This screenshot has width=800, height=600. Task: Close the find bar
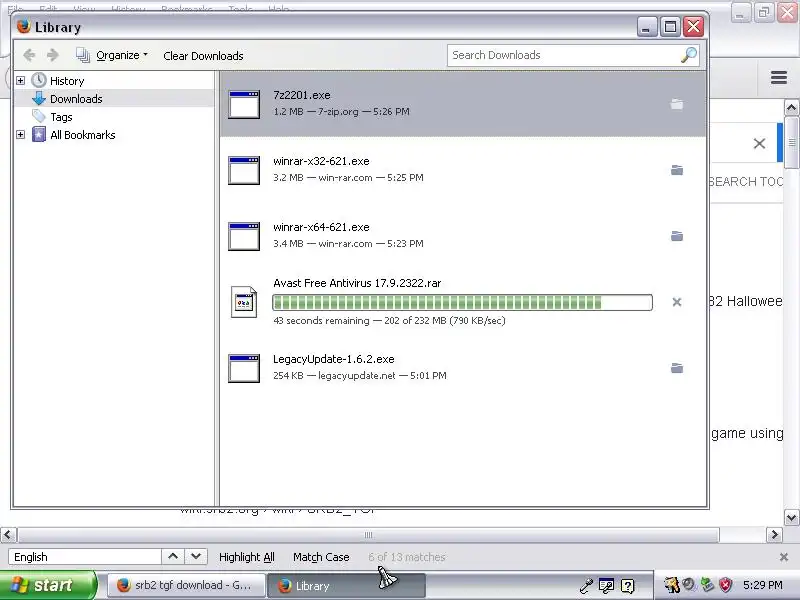(x=784, y=557)
